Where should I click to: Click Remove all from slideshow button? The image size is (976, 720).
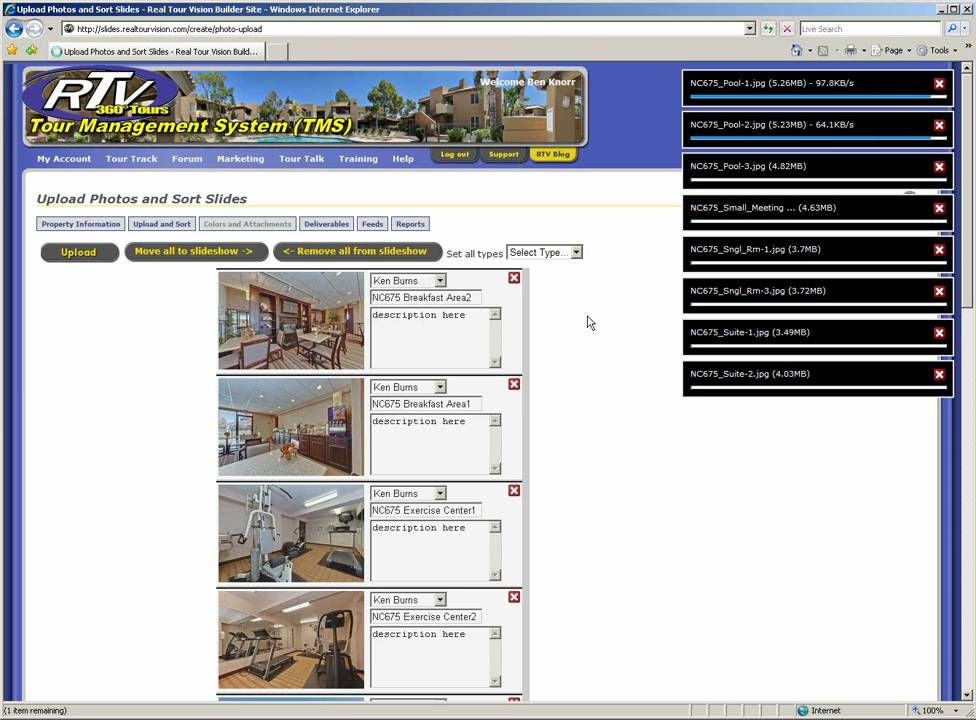coord(357,251)
